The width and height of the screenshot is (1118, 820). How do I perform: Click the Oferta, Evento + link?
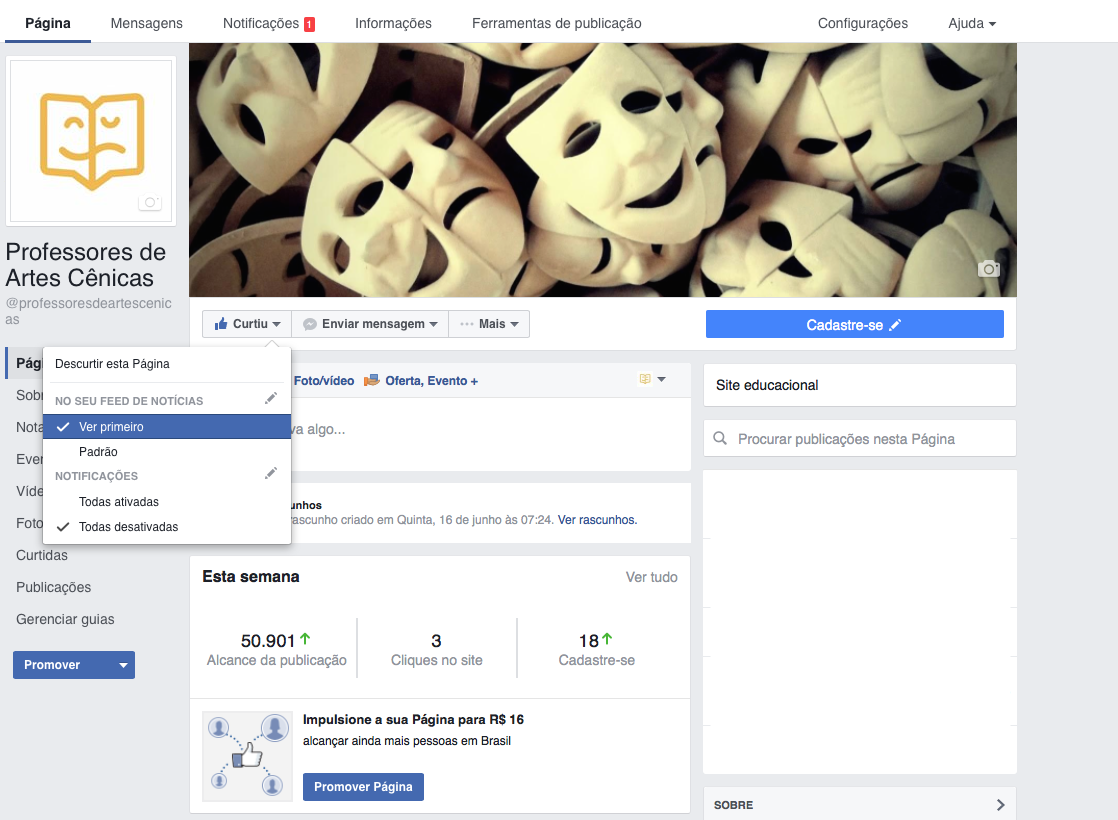tap(431, 381)
